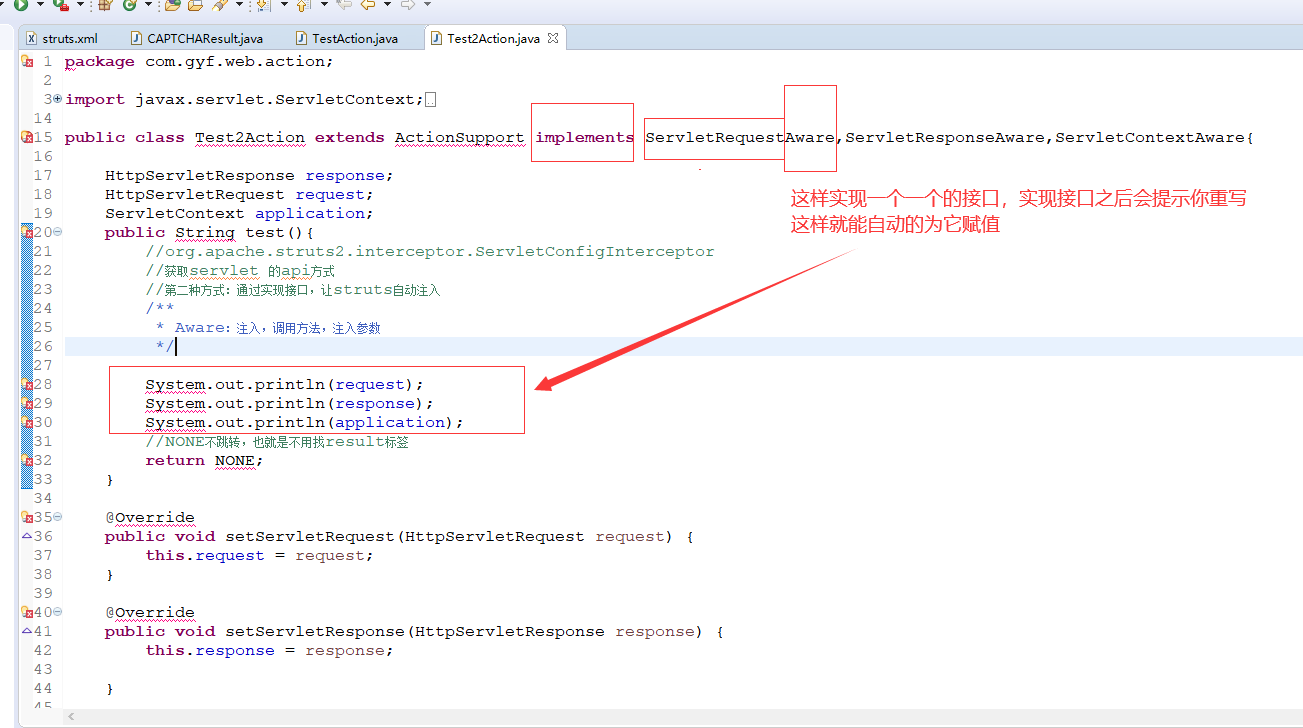Image resolution: width=1303 pixels, height=728 pixels.
Task: Collapse the setServletRequest method at line 35
Action: click(57, 517)
